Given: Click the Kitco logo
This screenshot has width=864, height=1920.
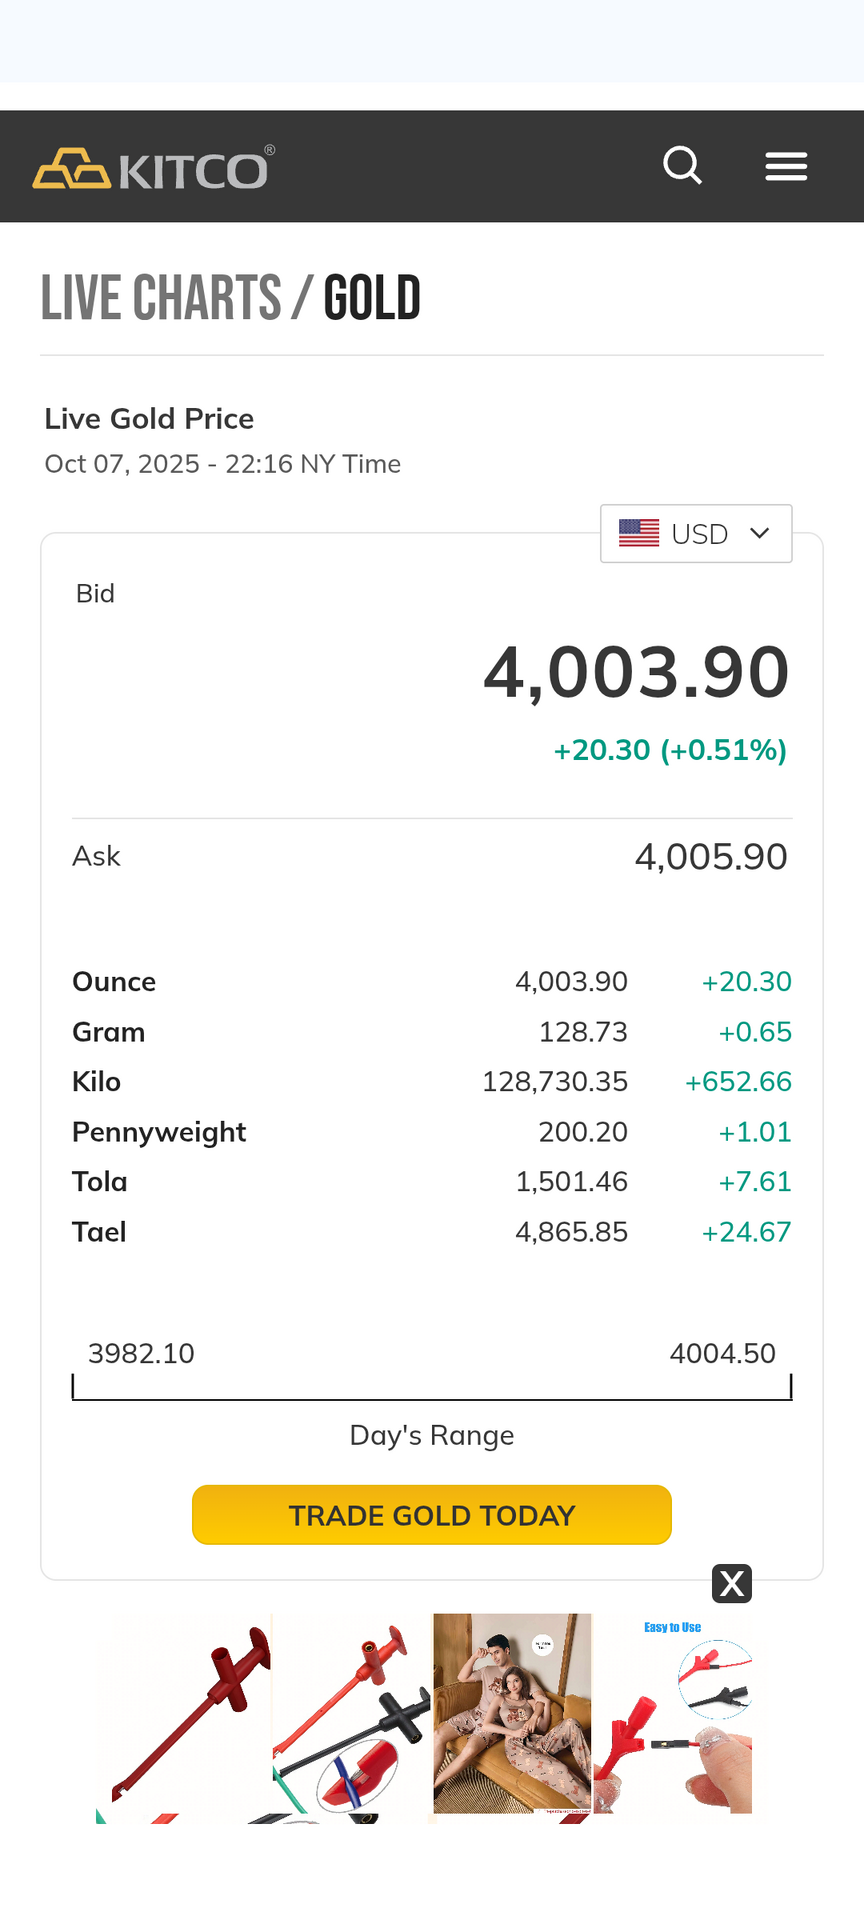Looking at the screenshot, I should tap(154, 168).
